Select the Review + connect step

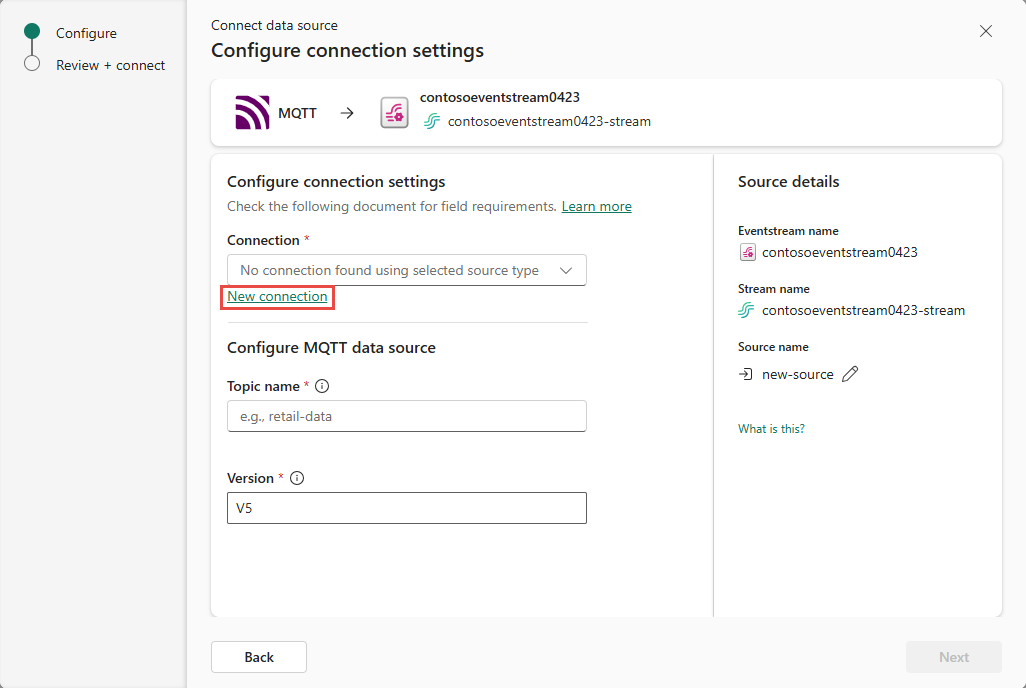tap(110, 65)
